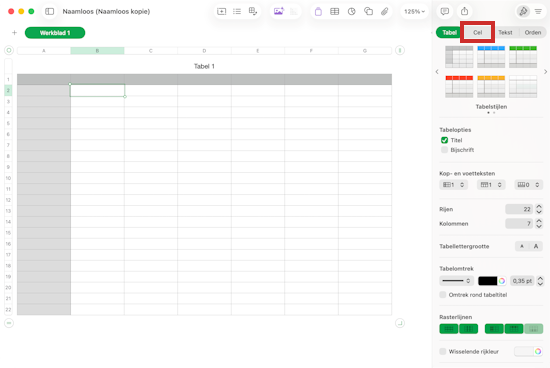
Task: Choose the green header table style
Action: tap(523, 56)
